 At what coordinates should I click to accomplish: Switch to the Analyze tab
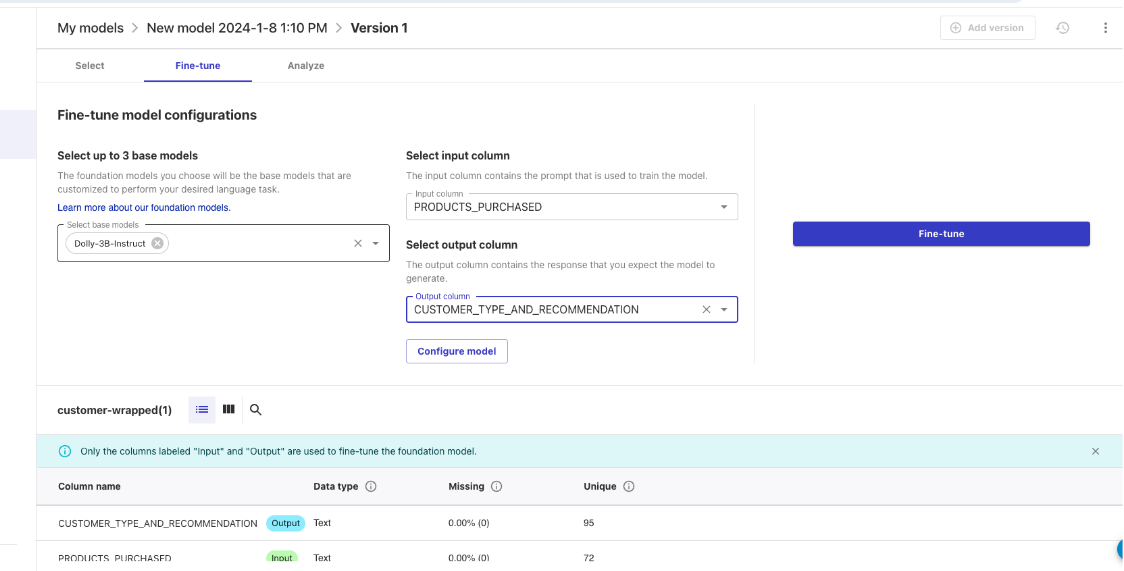pos(306,66)
